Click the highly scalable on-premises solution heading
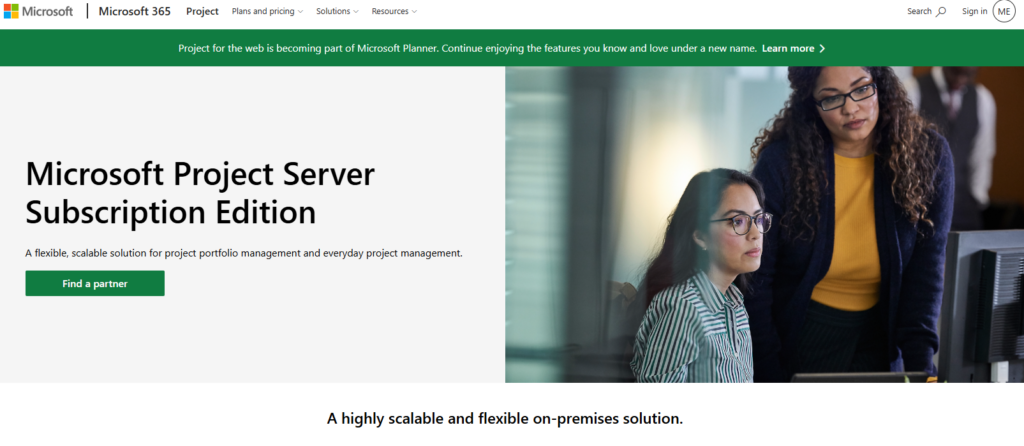The height and width of the screenshot is (446, 1024). click(x=505, y=419)
